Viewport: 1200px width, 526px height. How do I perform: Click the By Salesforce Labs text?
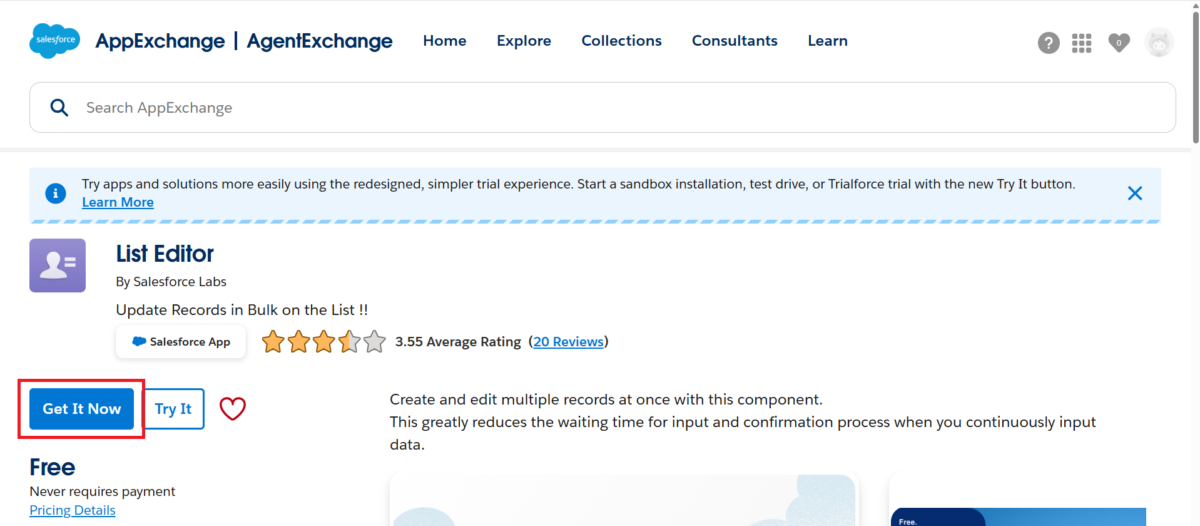(171, 282)
